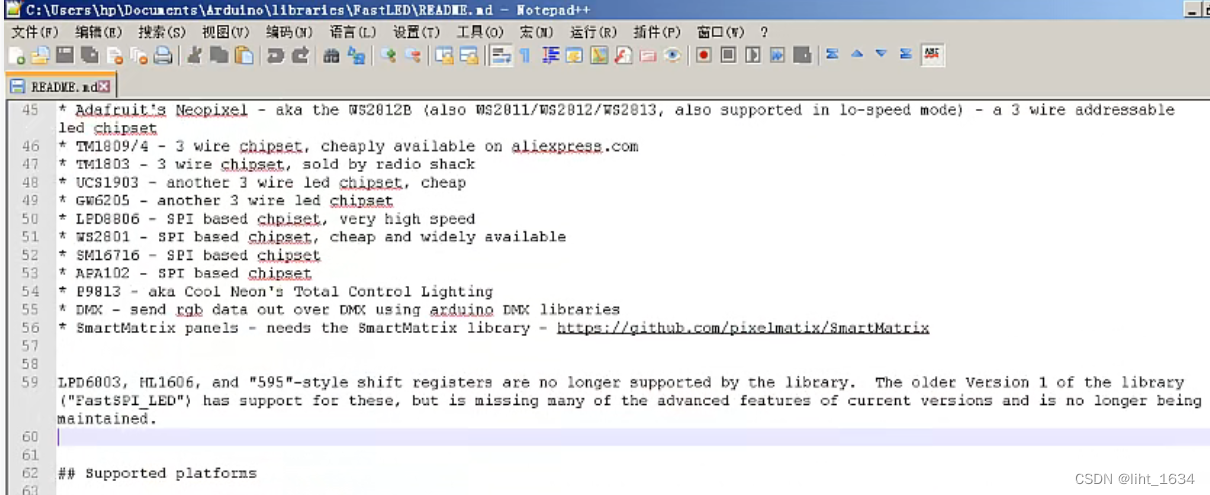Open the 编辑(E) menu
The width and height of the screenshot is (1210, 495).
[97, 32]
